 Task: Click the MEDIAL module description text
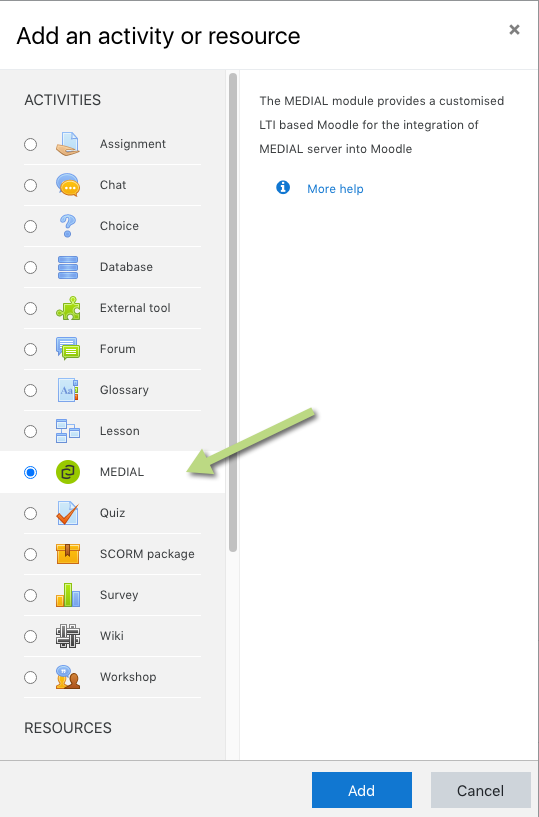click(382, 125)
